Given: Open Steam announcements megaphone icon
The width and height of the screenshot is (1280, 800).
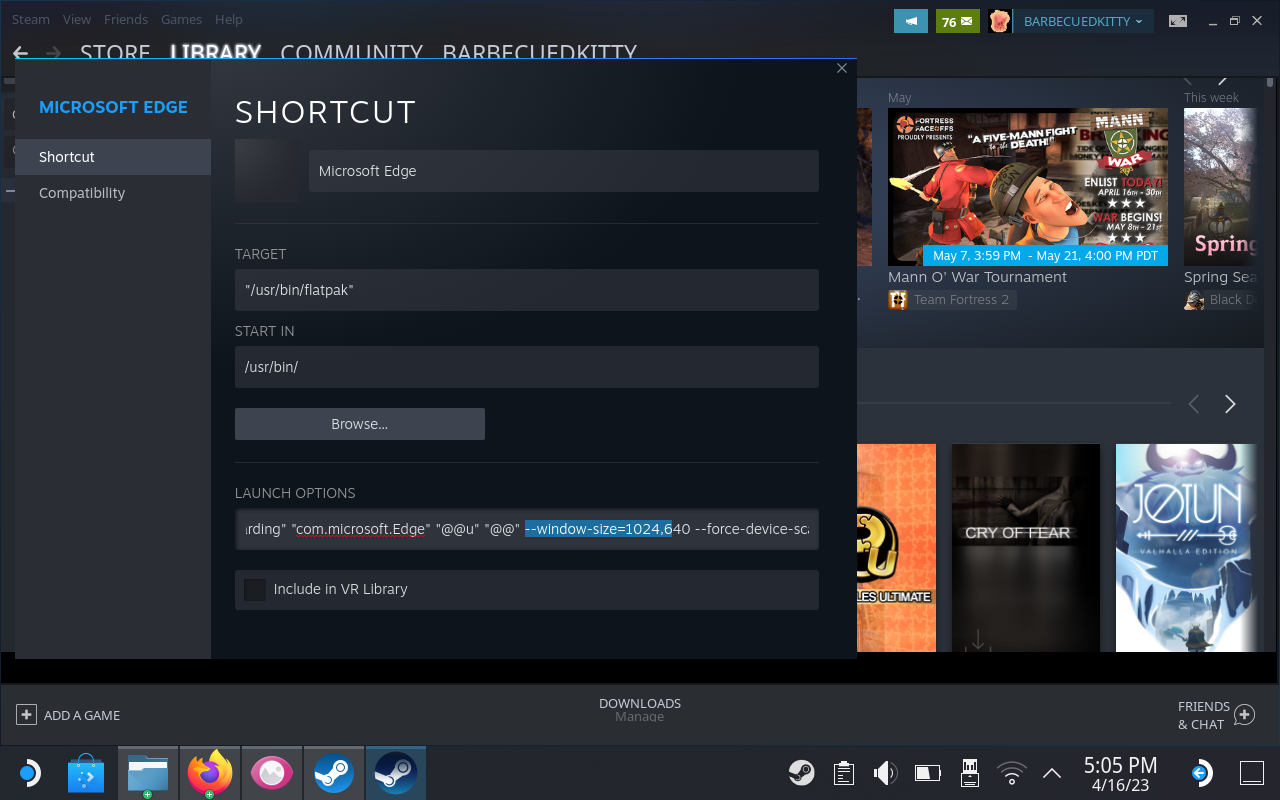Looking at the screenshot, I should click(x=910, y=21).
